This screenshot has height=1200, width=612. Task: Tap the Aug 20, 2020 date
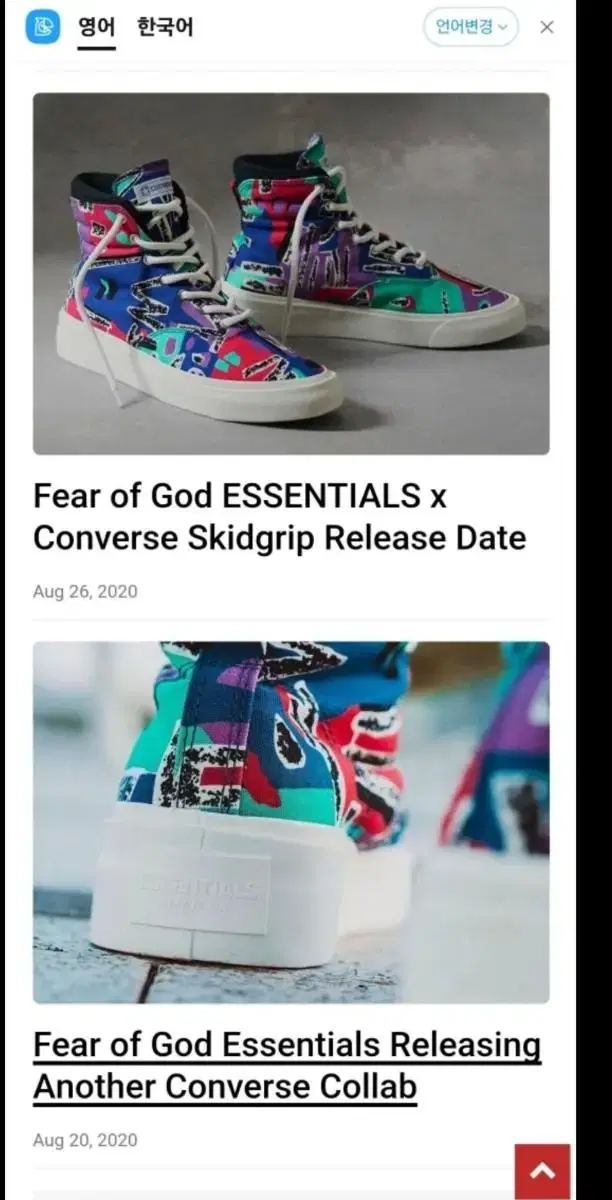point(85,1140)
